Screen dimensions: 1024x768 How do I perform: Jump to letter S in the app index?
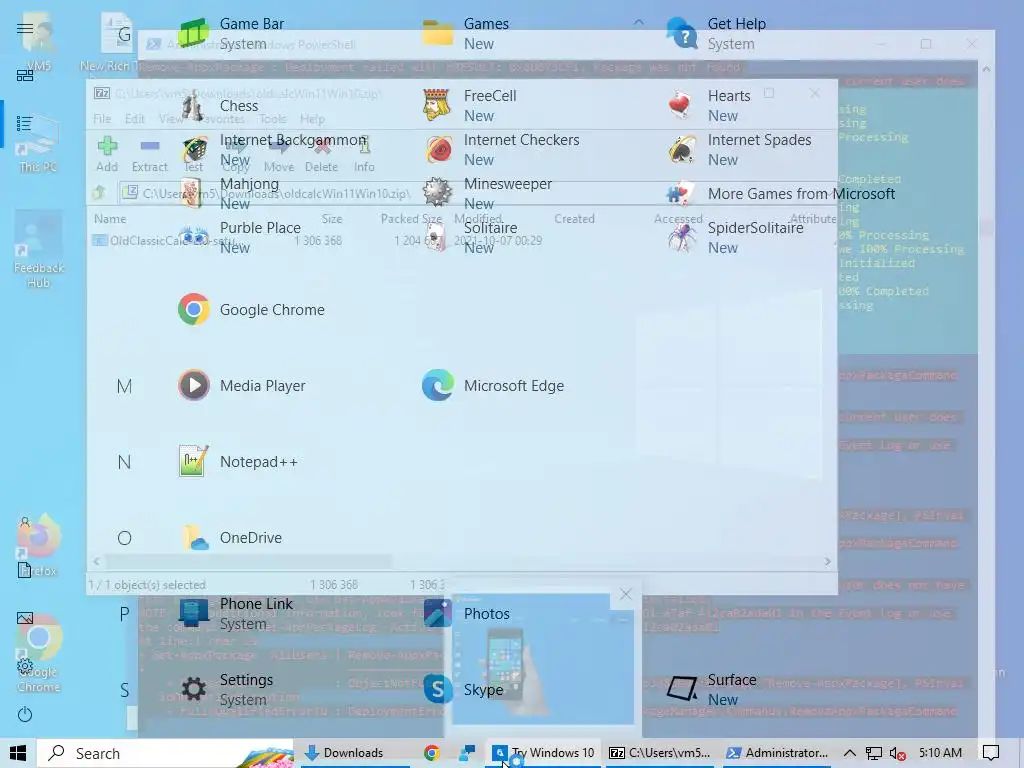[x=124, y=690]
